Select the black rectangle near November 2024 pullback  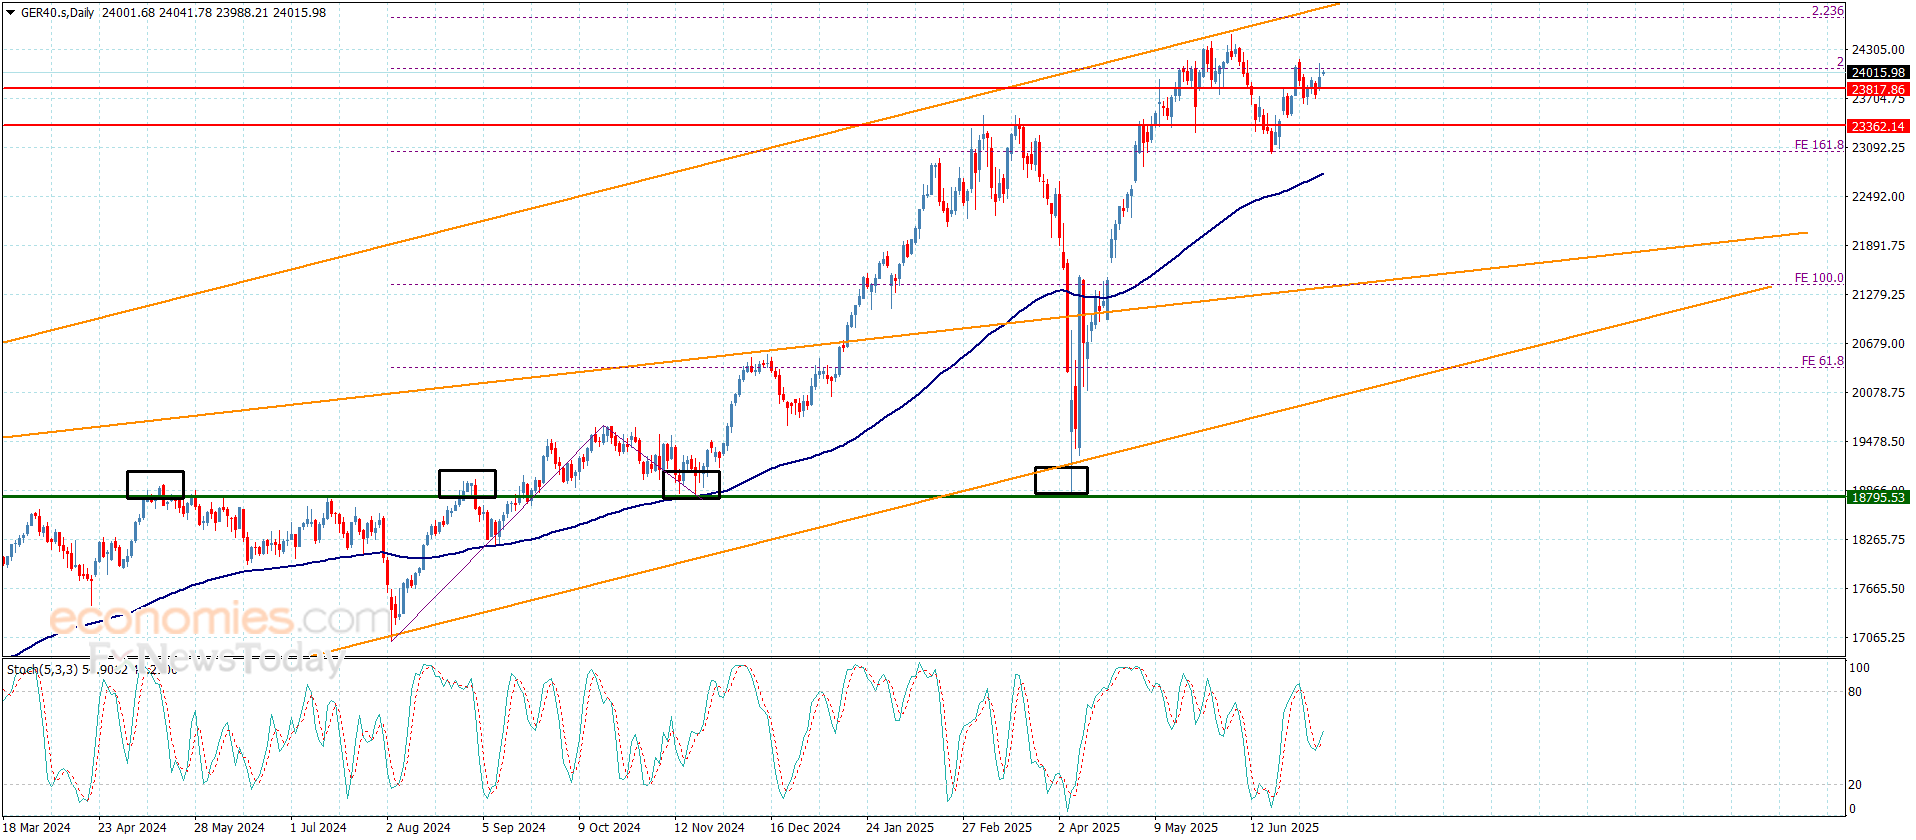[x=691, y=484]
